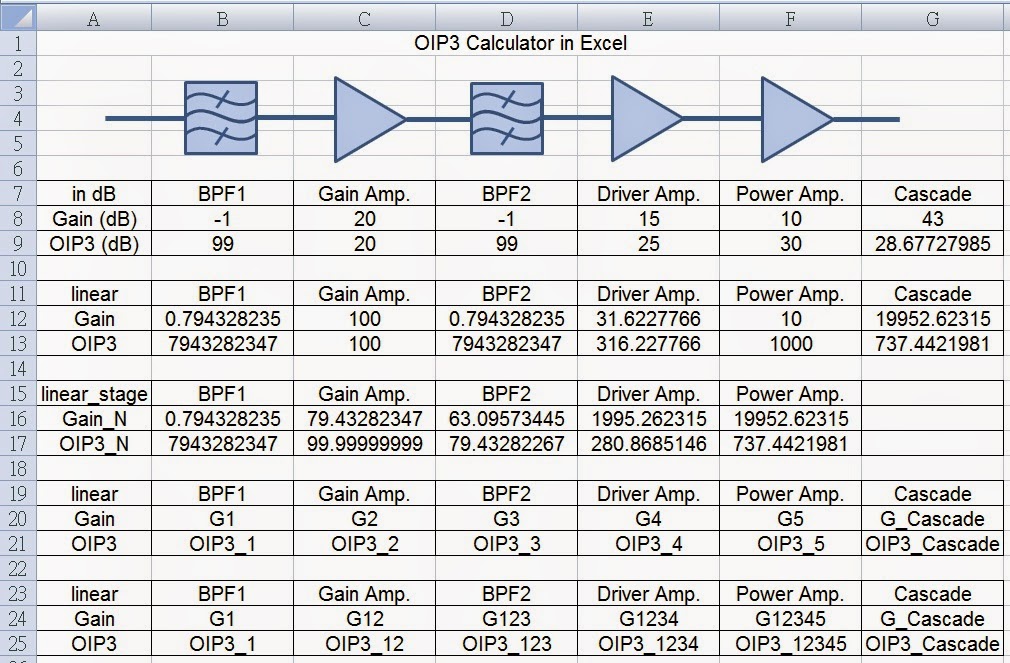1010x663 pixels.
Task: Select the cell showing 19952.62315 under Cascade
Action: point(931,318)
